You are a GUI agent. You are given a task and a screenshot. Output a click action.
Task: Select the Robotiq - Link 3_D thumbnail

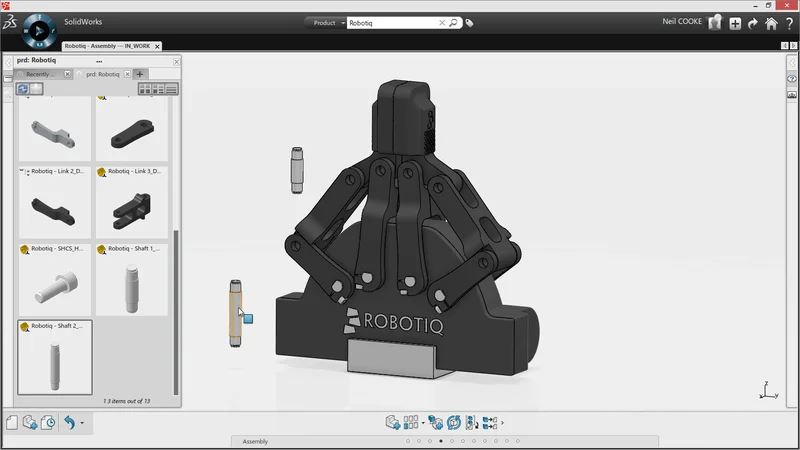[132, 203]
